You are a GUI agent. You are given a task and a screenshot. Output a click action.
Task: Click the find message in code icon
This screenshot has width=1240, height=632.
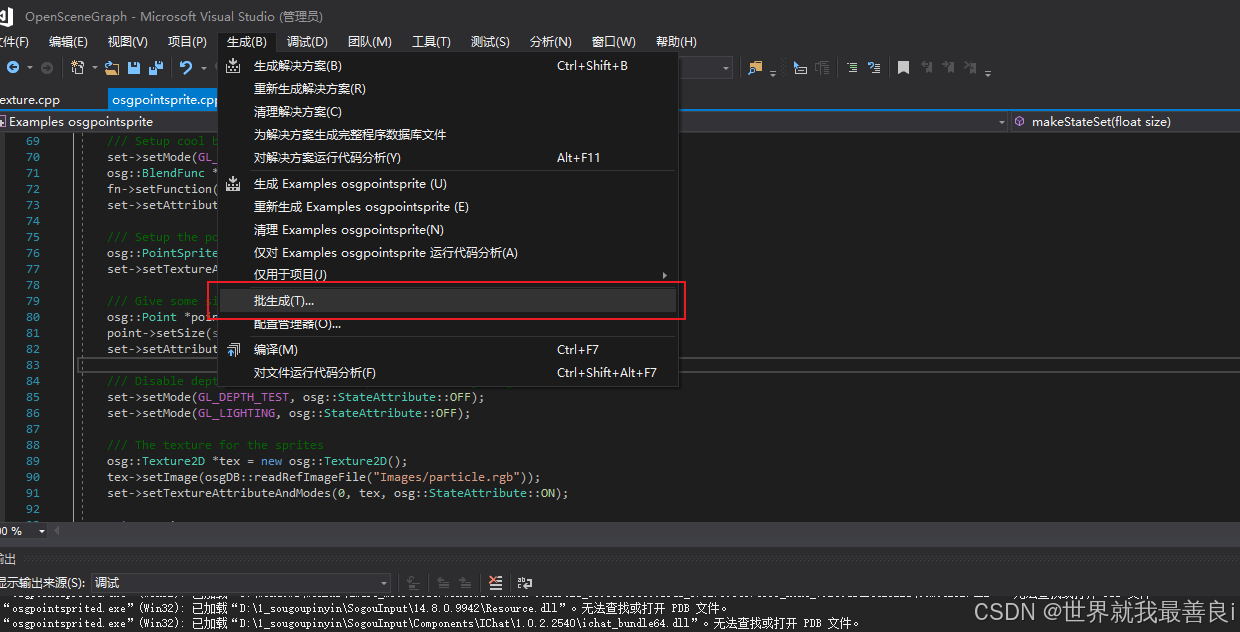(413, 583)
